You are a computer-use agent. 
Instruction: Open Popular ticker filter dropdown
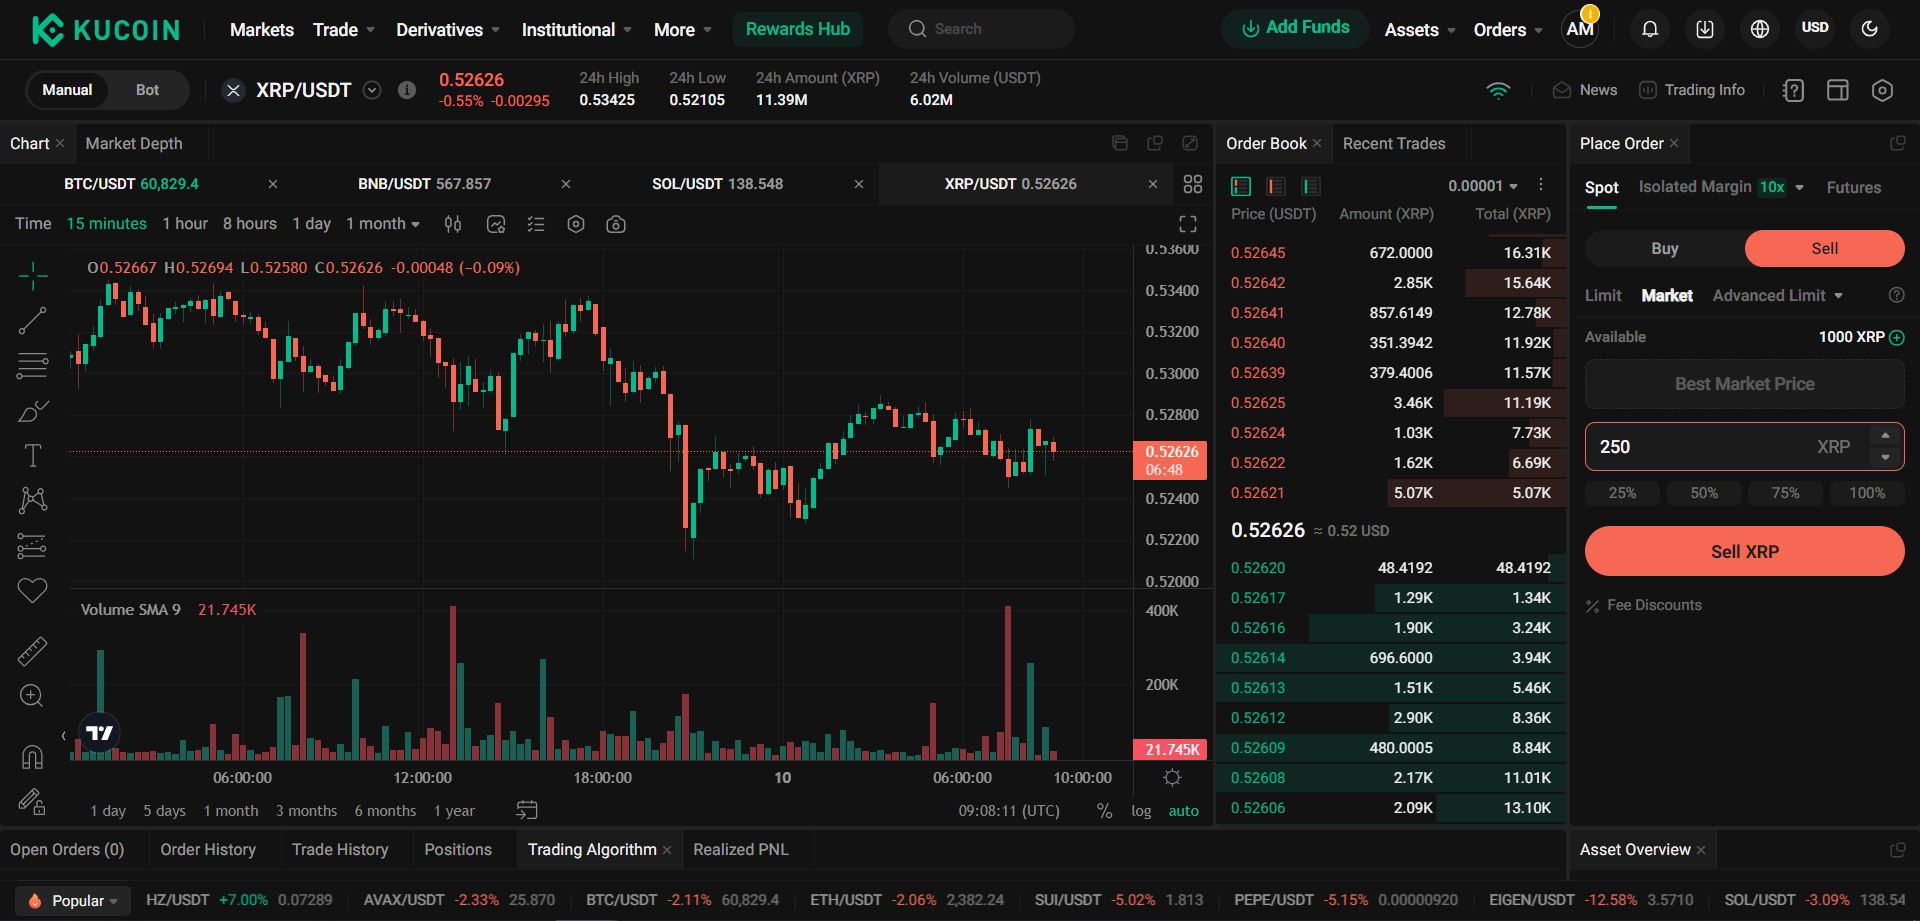click(x=73, y=901)
